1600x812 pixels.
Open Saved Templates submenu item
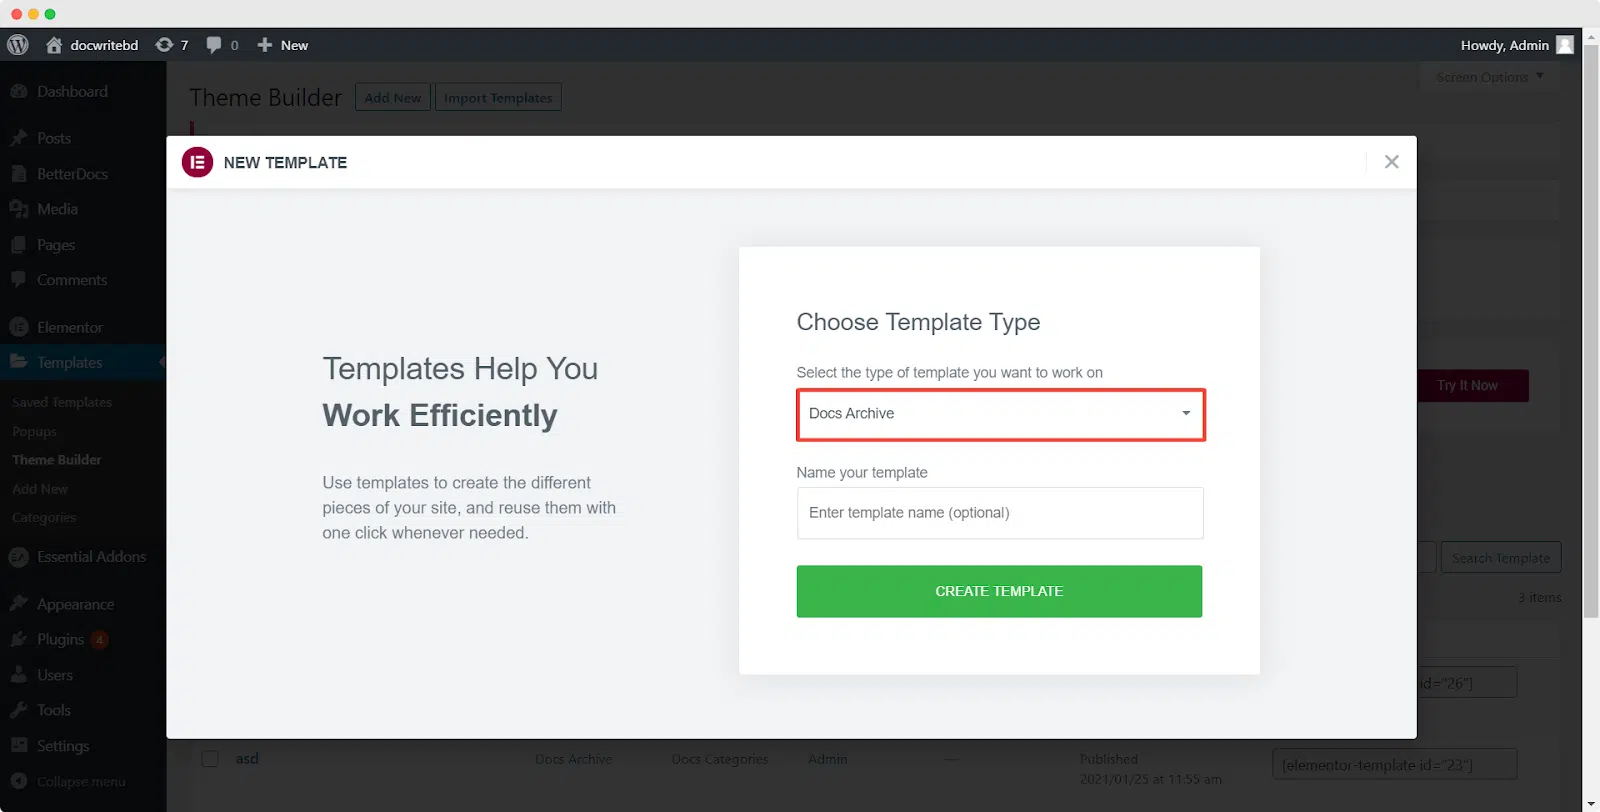(62, 402)
